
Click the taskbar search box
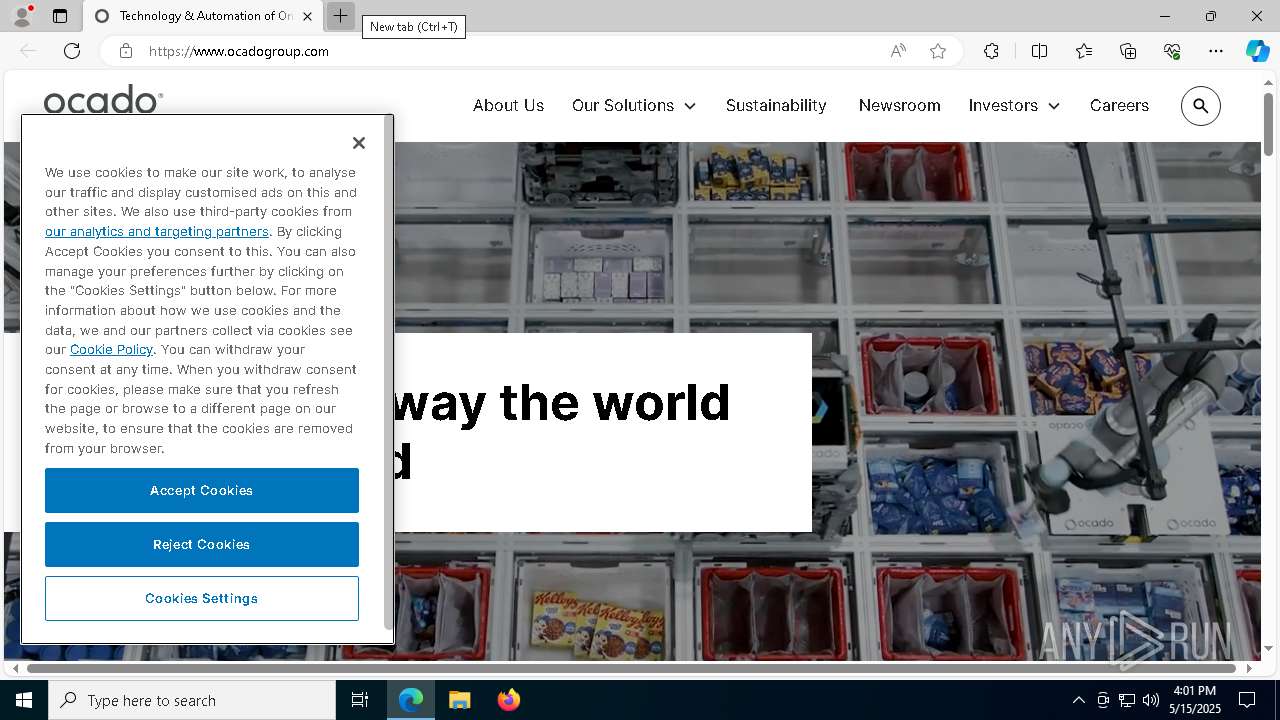pyautogui.click(x=192, y=700)
